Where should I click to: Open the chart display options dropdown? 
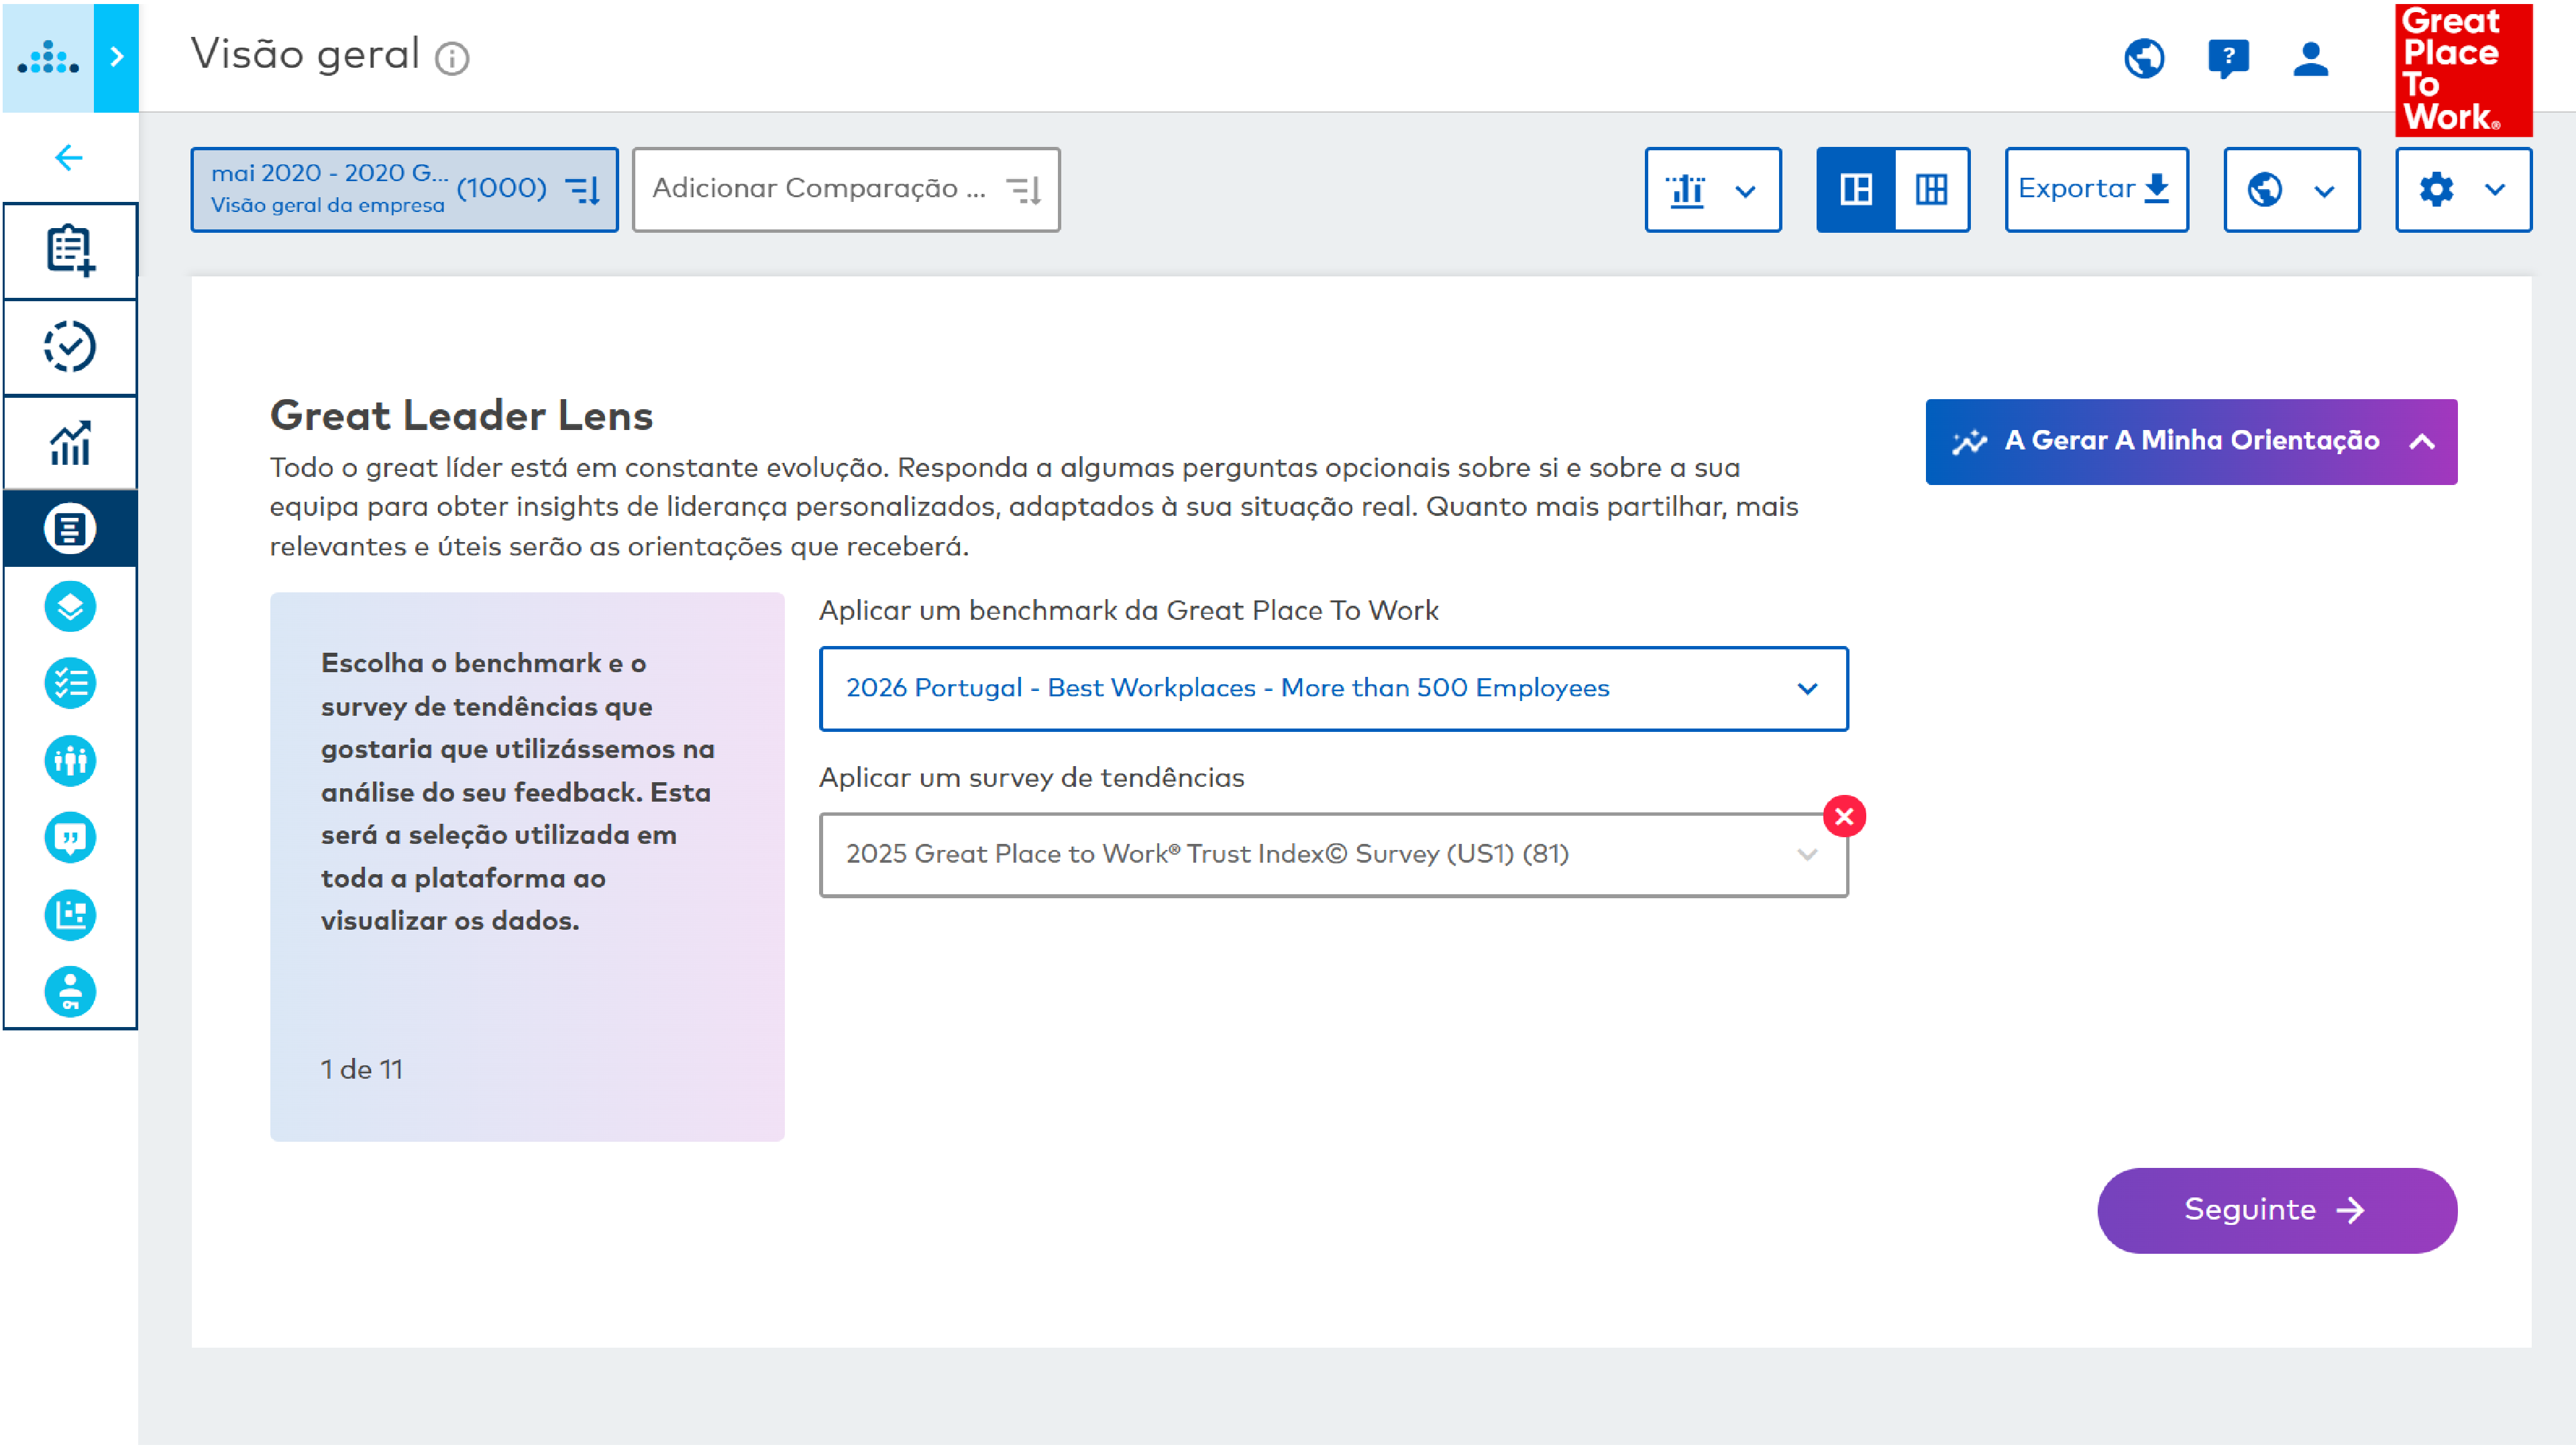coord(1712,189)
